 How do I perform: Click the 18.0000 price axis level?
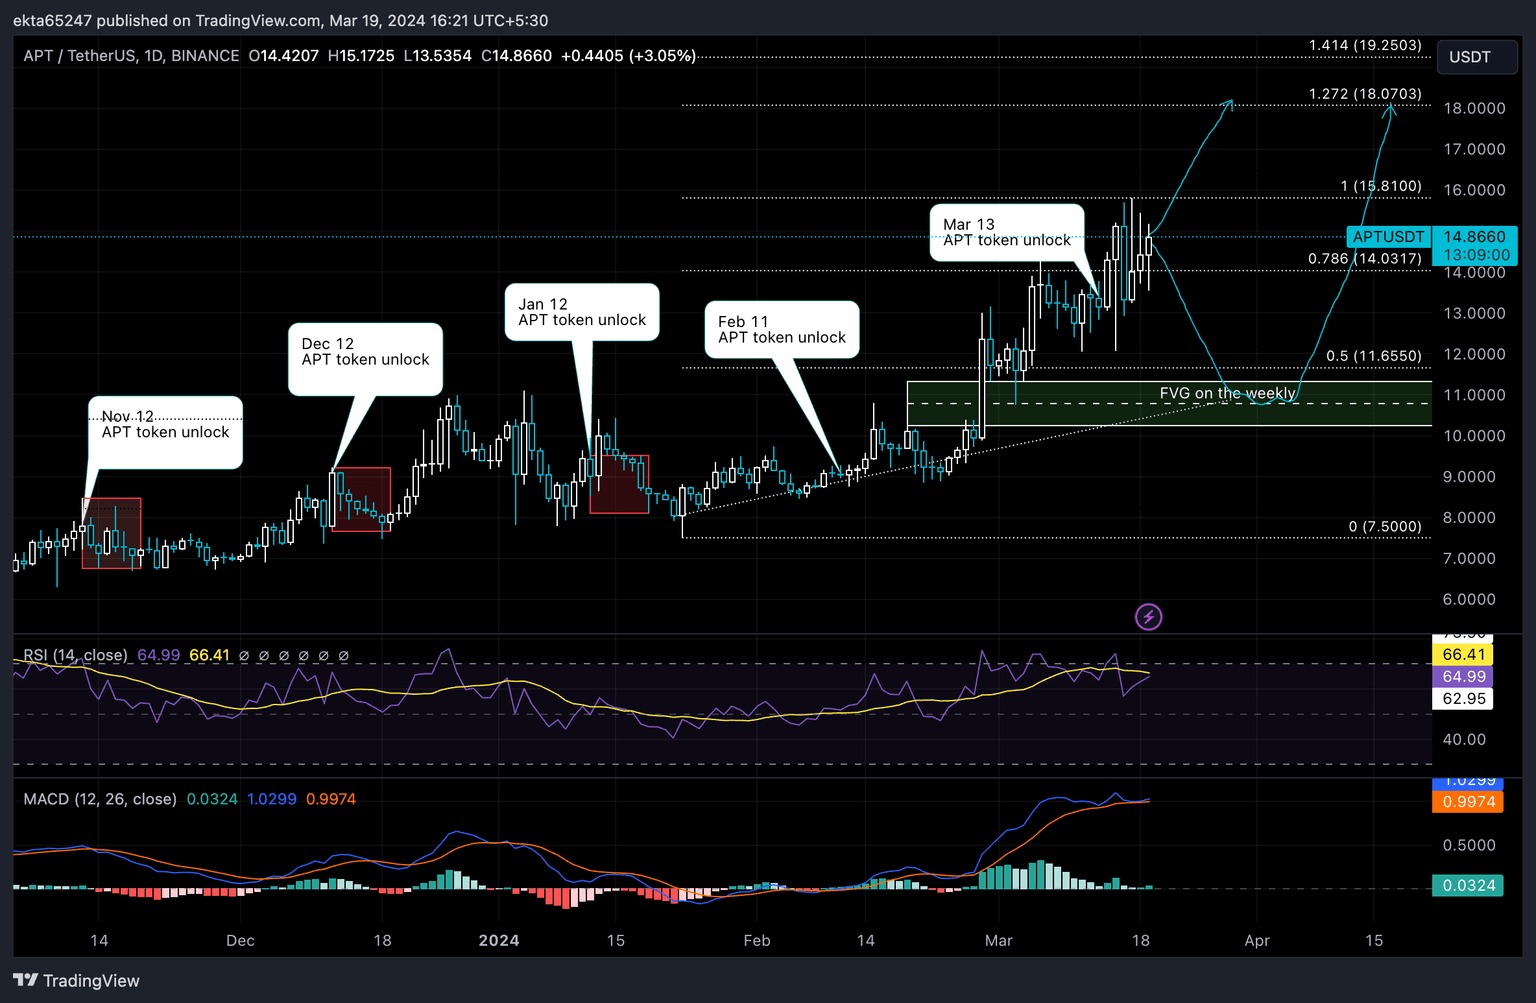click(x=1474, y=108)
